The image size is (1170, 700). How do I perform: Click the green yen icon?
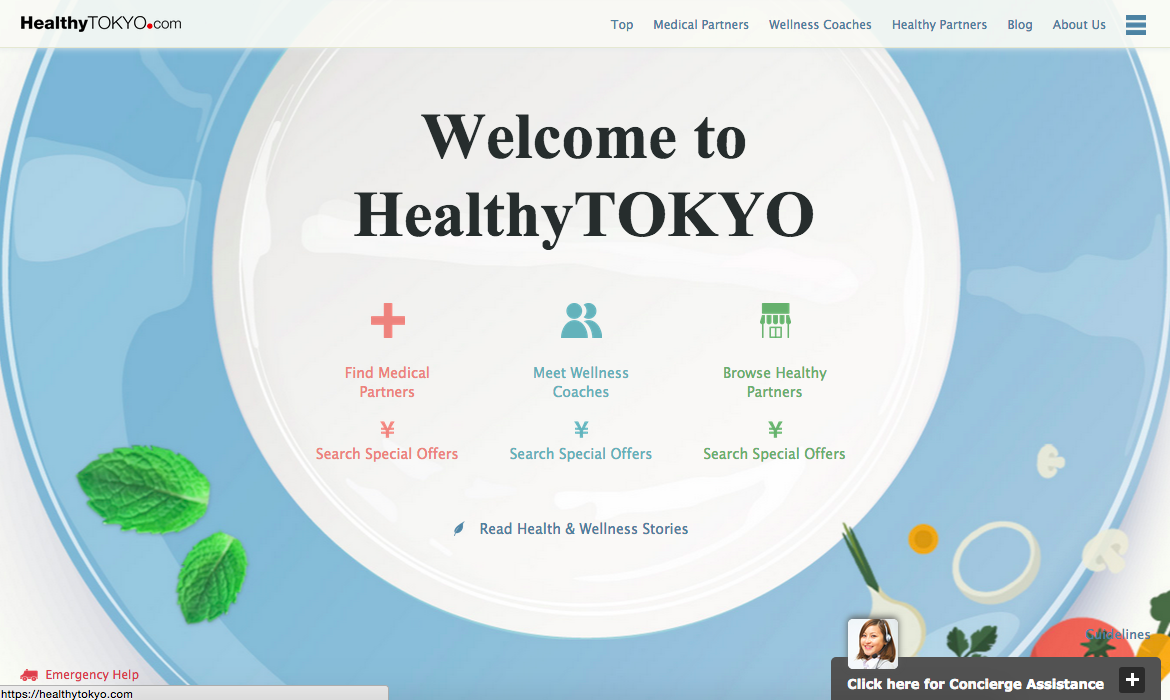[775, 429]
